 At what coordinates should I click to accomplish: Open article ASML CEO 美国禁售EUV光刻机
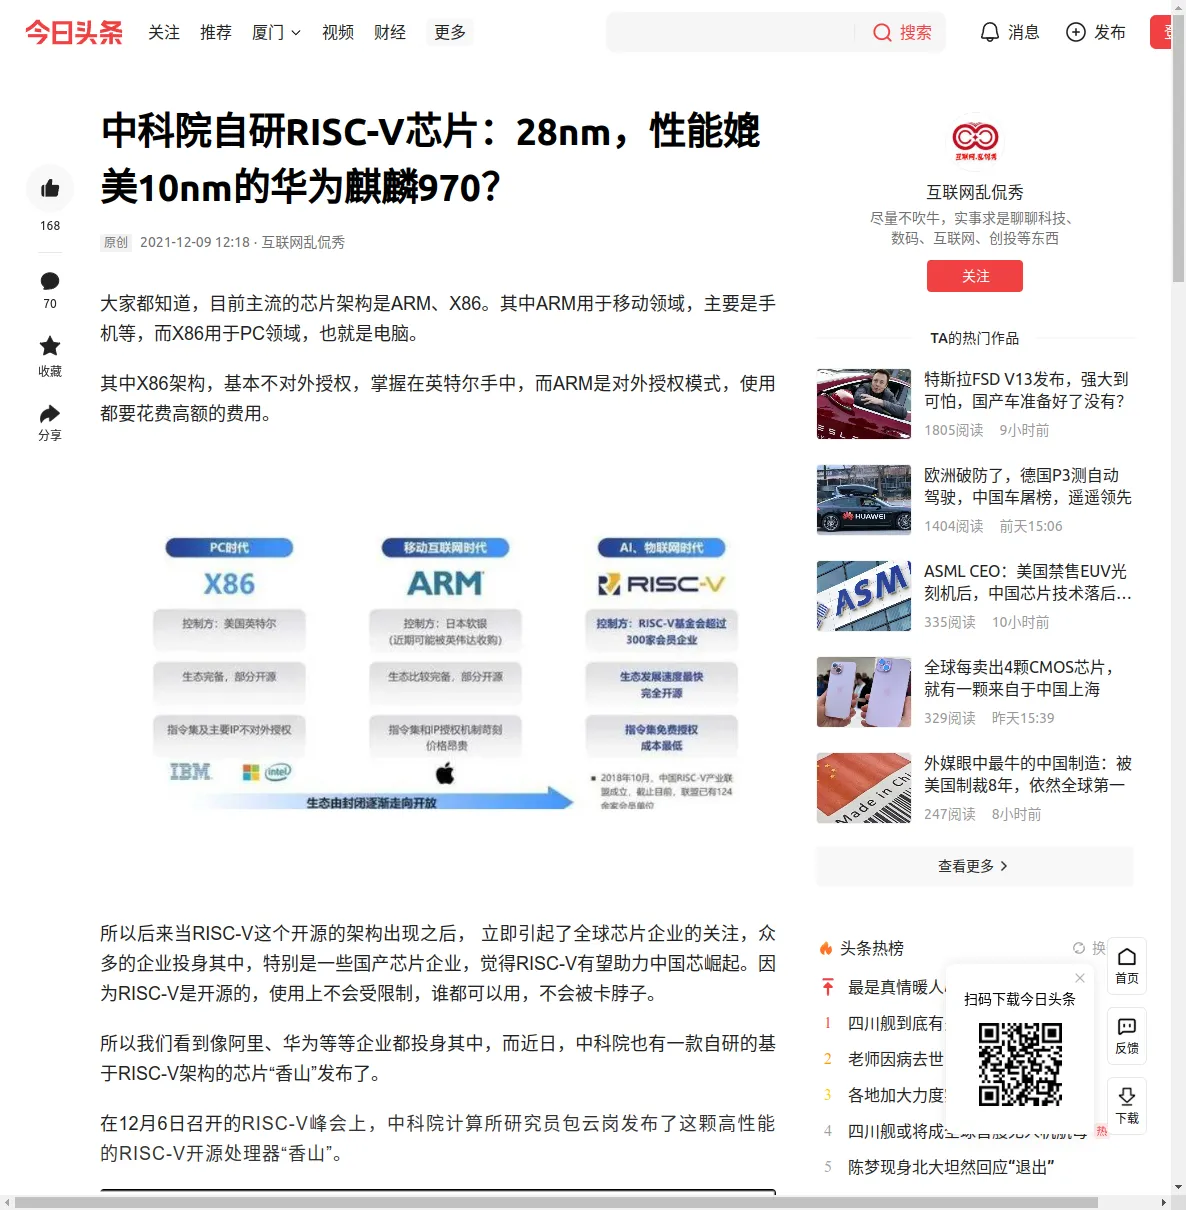click(1028, 582)
